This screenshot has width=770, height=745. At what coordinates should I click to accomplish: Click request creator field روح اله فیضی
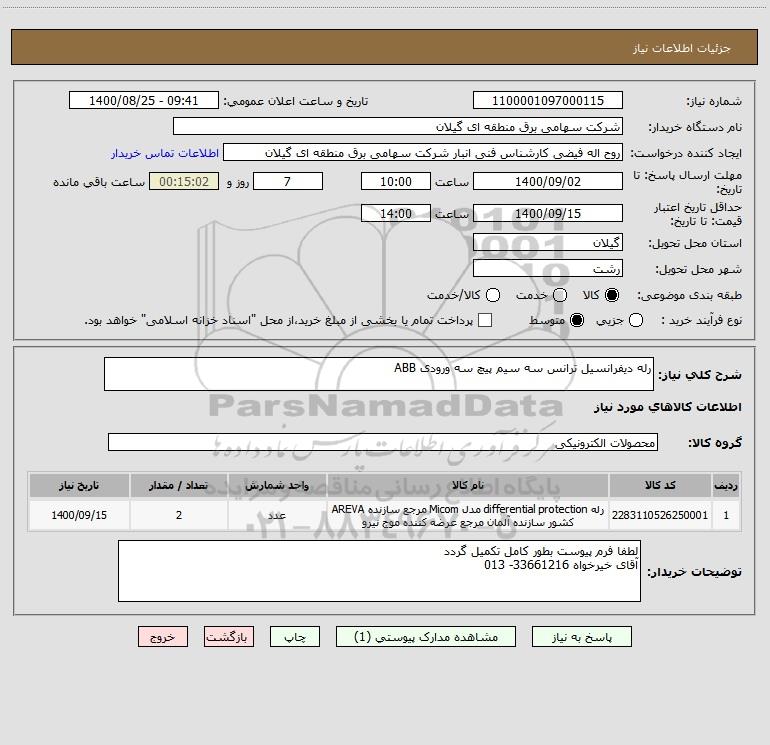423,153
